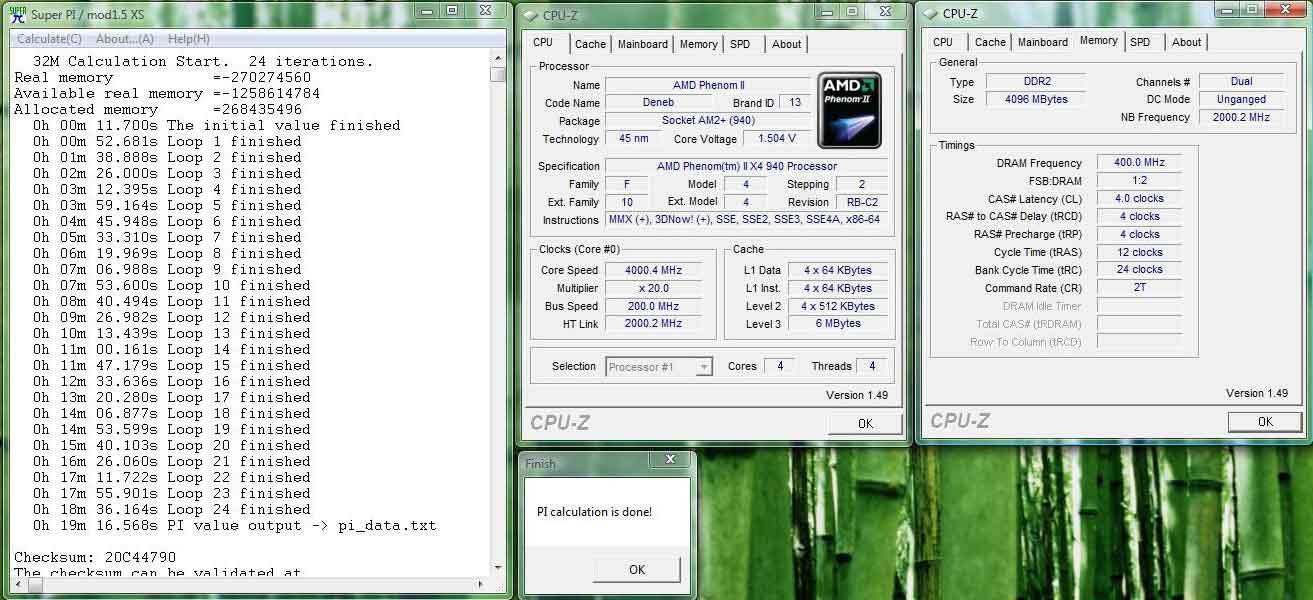Click the Core Speed value '4000.4 MHz'
Image resolution: width=1313 pixels, height=600 pixels.
[x=654, y=270]
